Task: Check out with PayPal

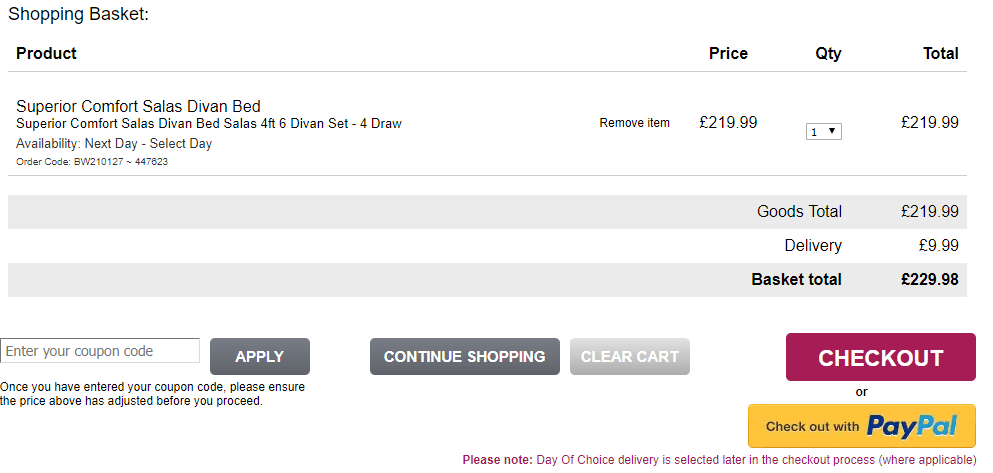Action: click(862, 426)
